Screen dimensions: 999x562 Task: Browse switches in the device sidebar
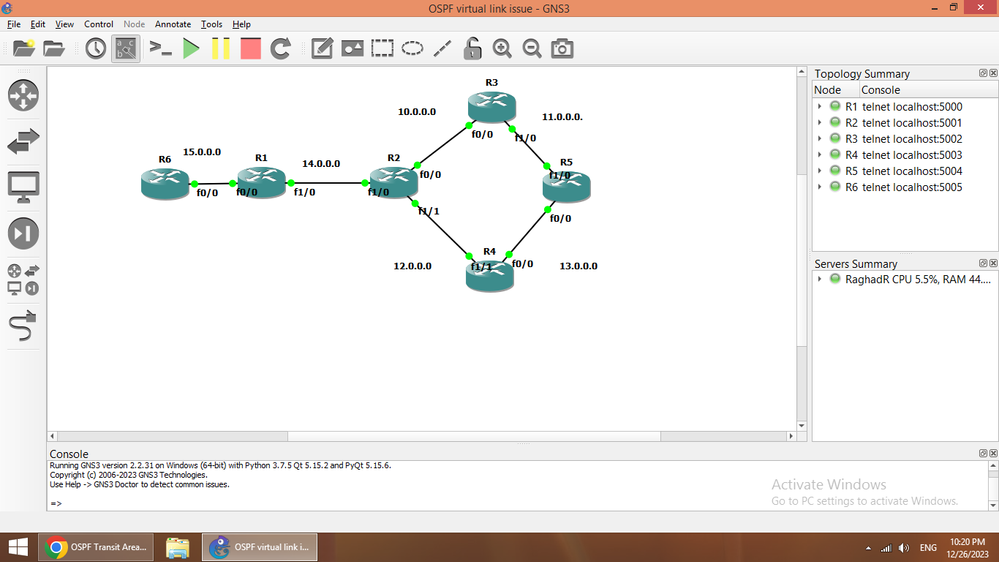pyautogui.click(x=24, y=141)
